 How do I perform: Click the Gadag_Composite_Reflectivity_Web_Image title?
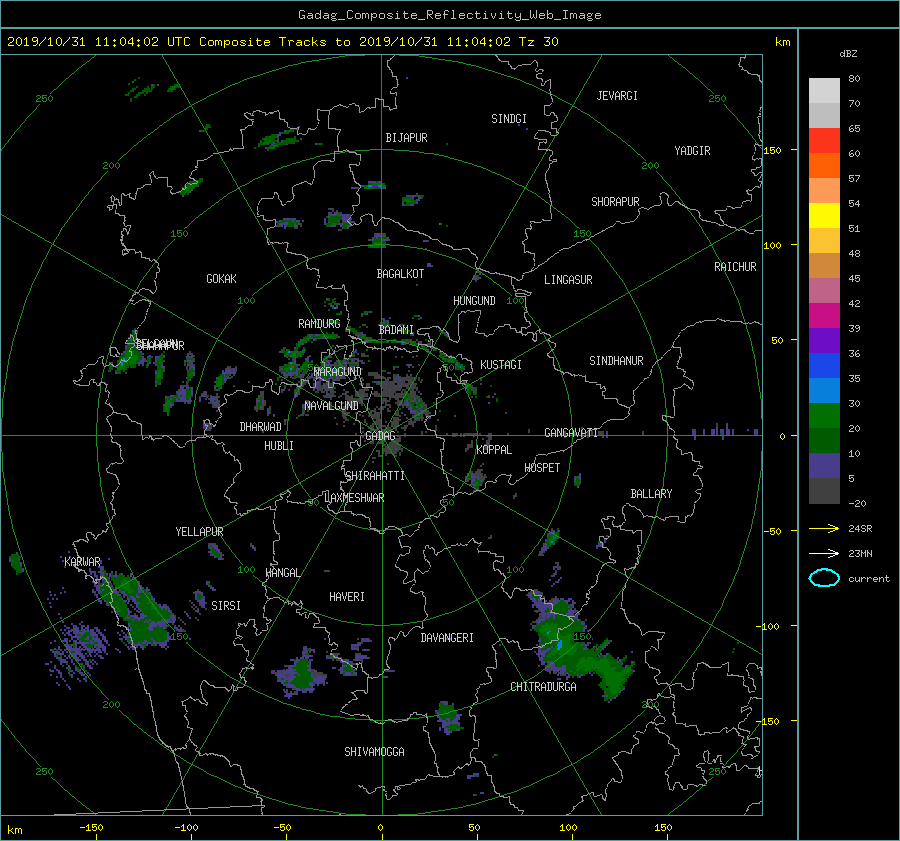coord(449,15)
